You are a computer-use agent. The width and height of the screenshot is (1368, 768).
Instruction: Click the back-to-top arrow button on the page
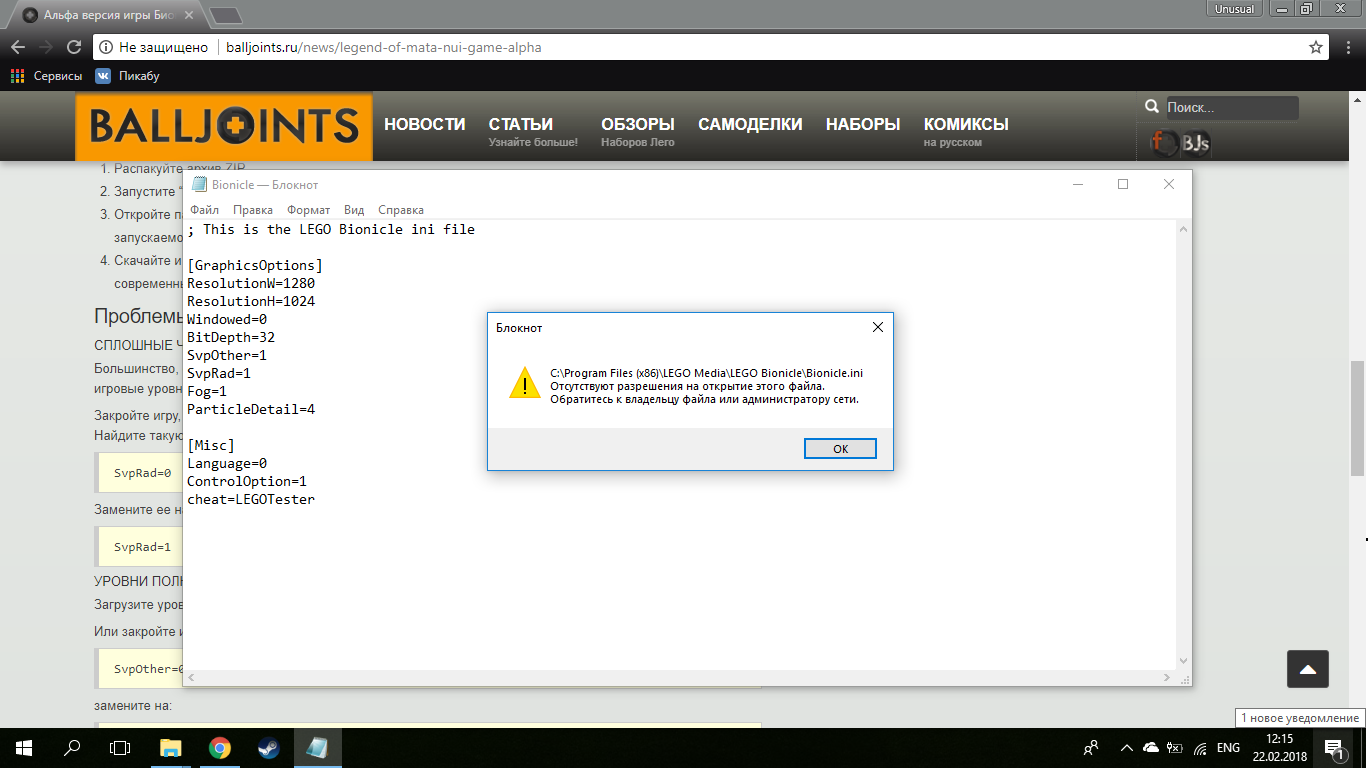coord(1308,669)
